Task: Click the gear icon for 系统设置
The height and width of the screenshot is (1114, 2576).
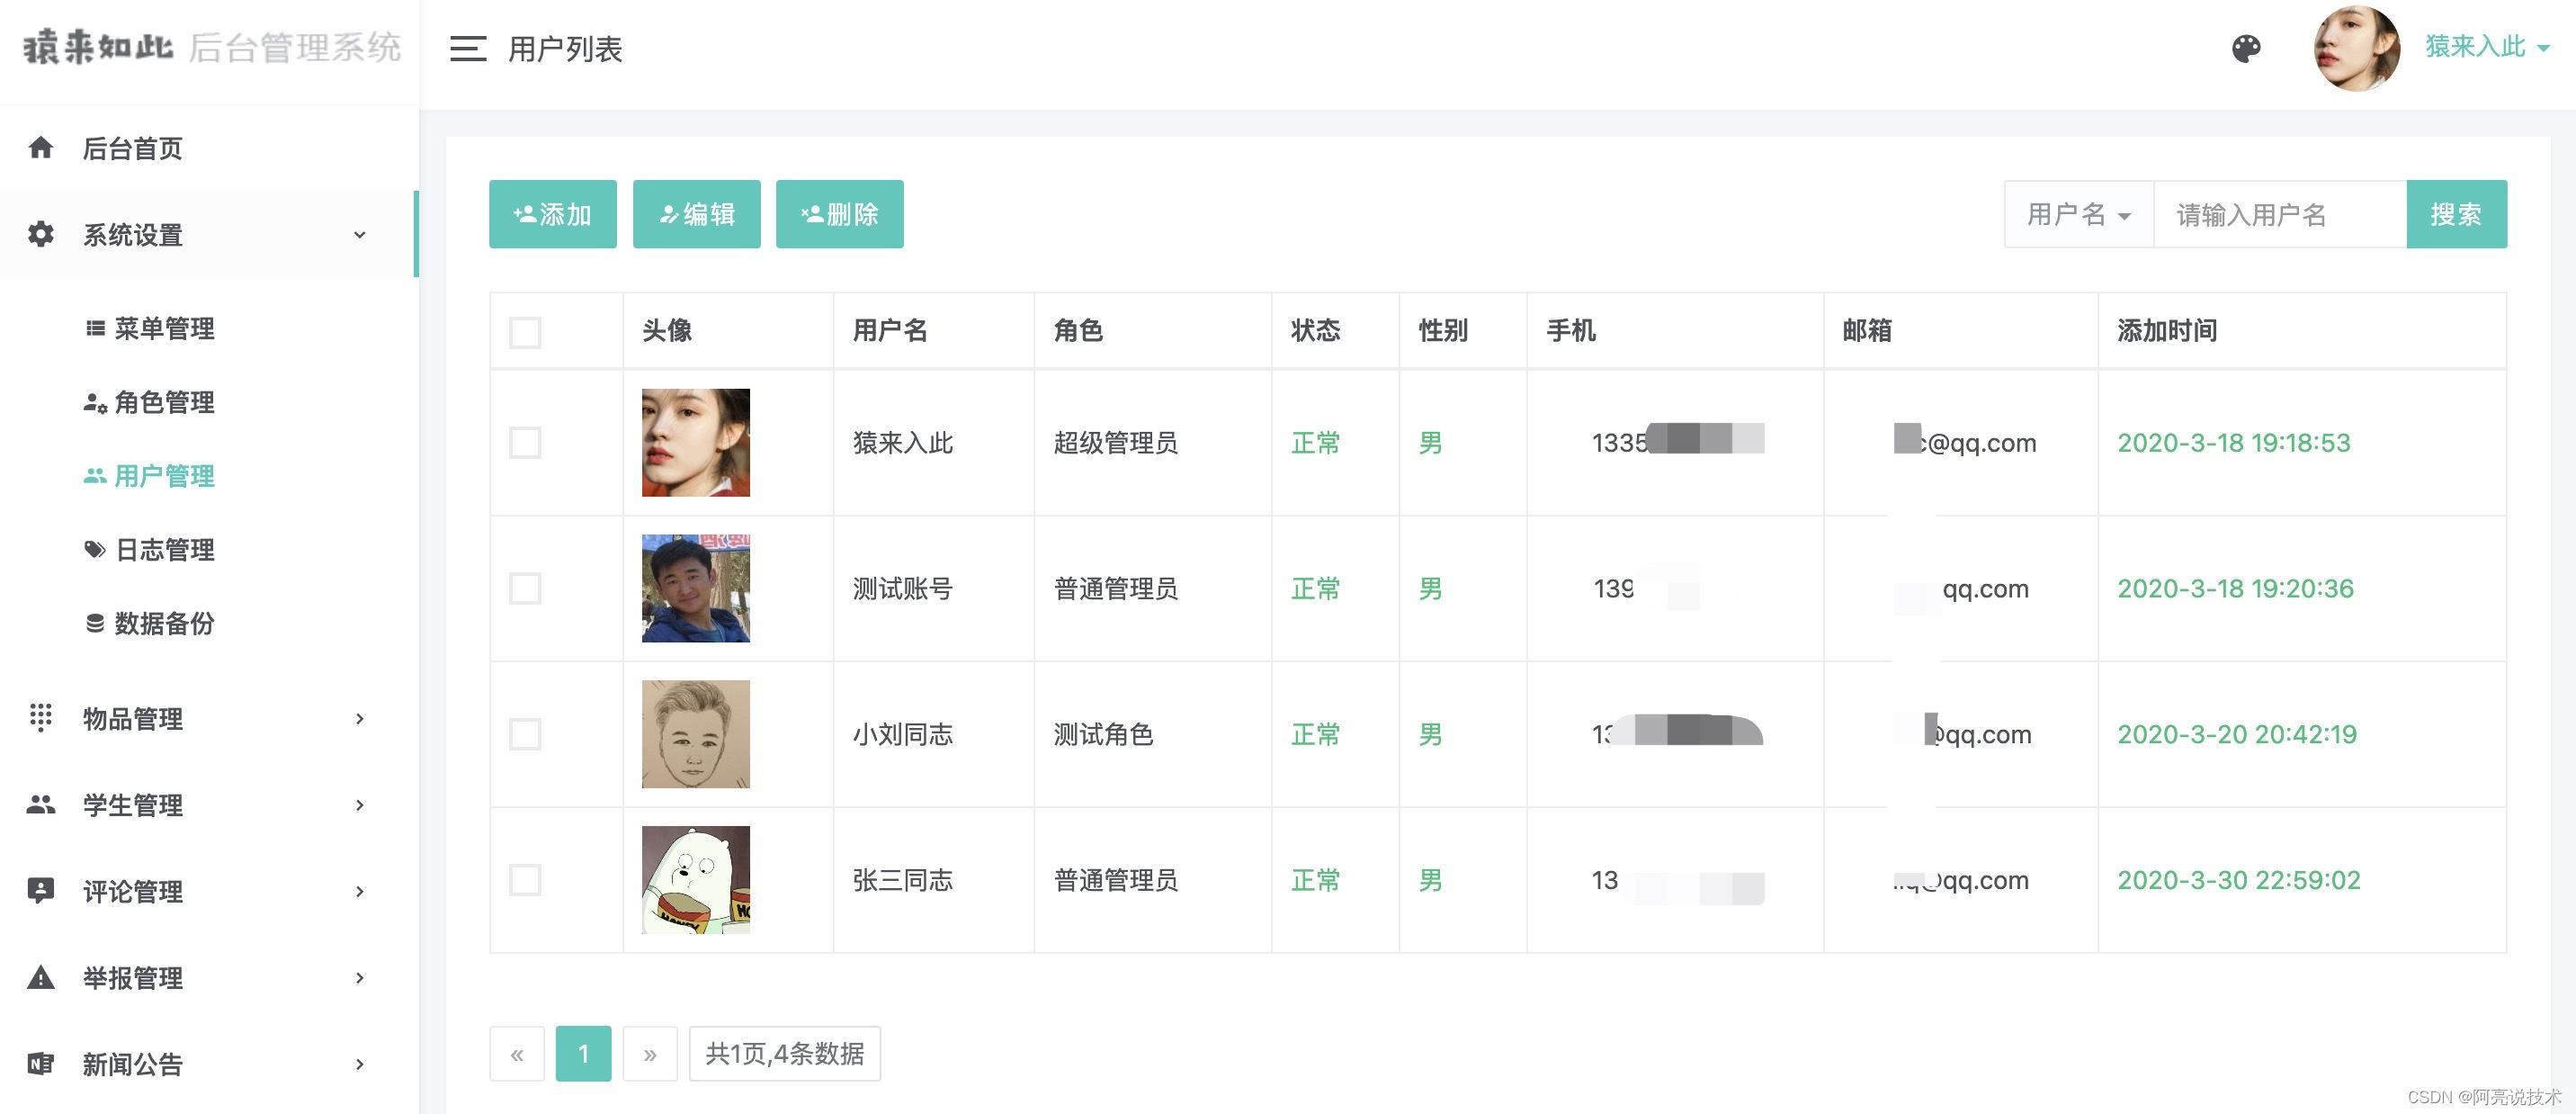Action: (x=41, y=234)
